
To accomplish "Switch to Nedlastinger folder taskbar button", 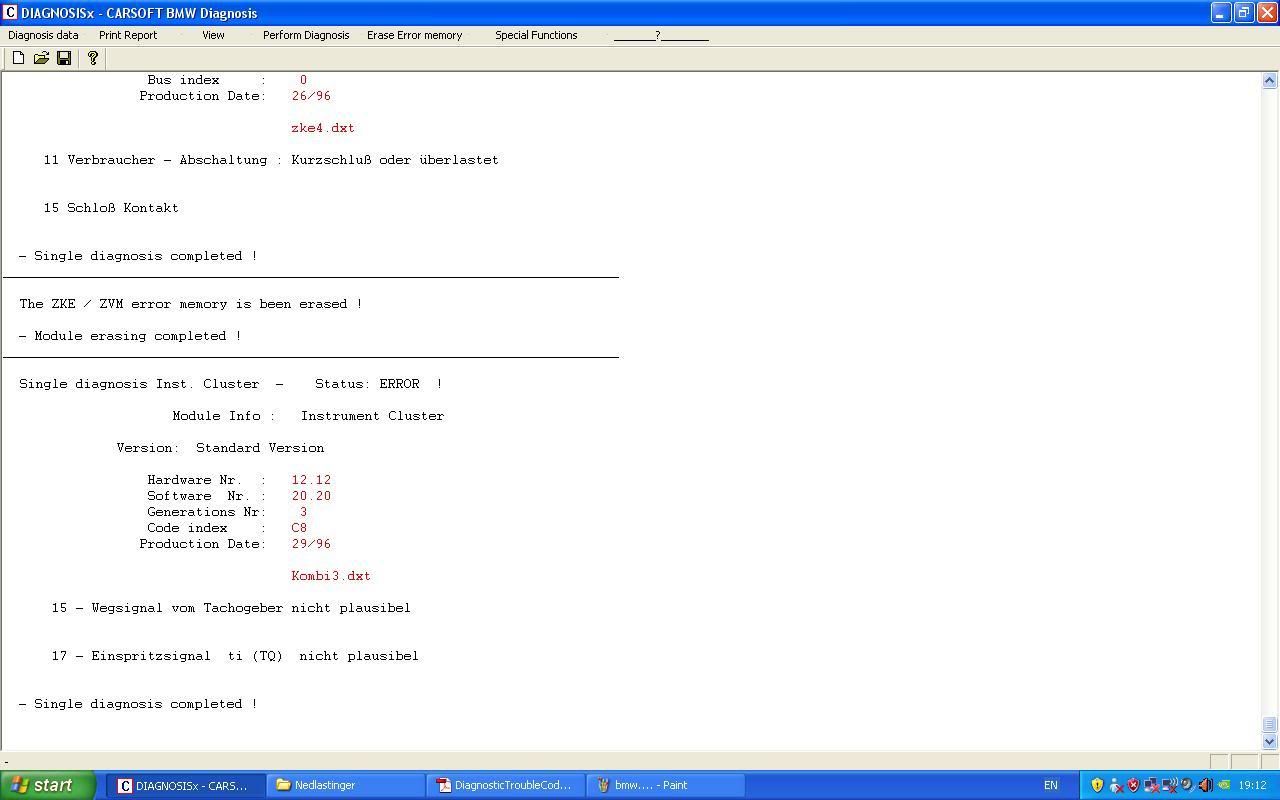I will 346,785.
